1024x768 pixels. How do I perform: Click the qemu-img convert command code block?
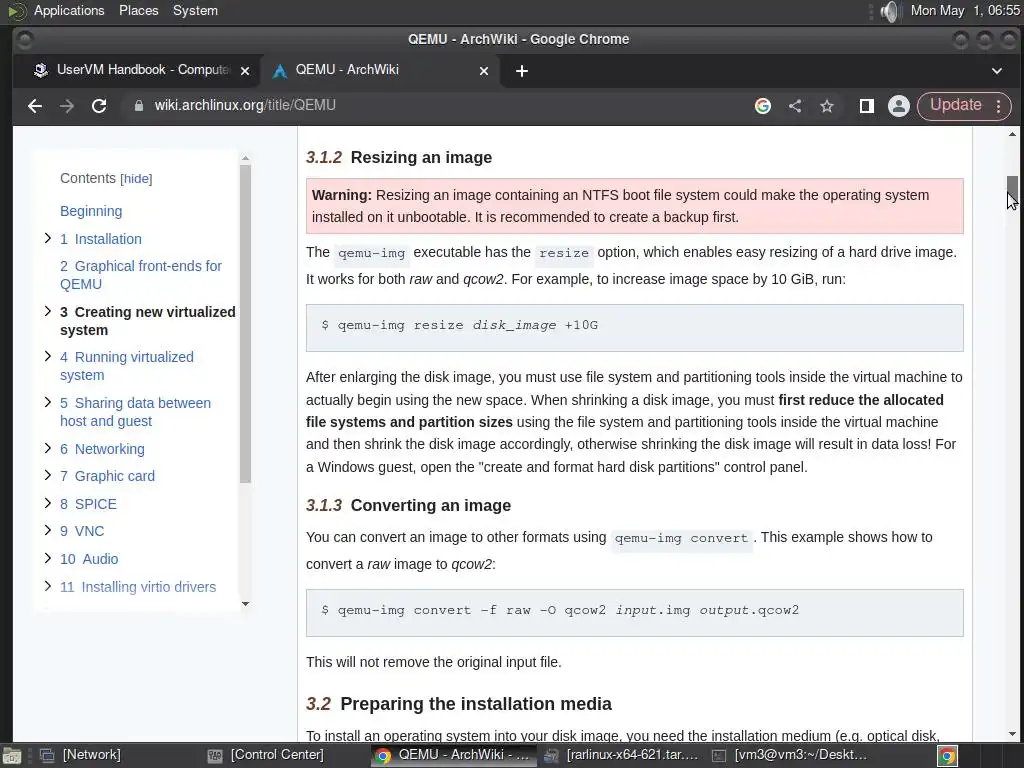[635, 613]
